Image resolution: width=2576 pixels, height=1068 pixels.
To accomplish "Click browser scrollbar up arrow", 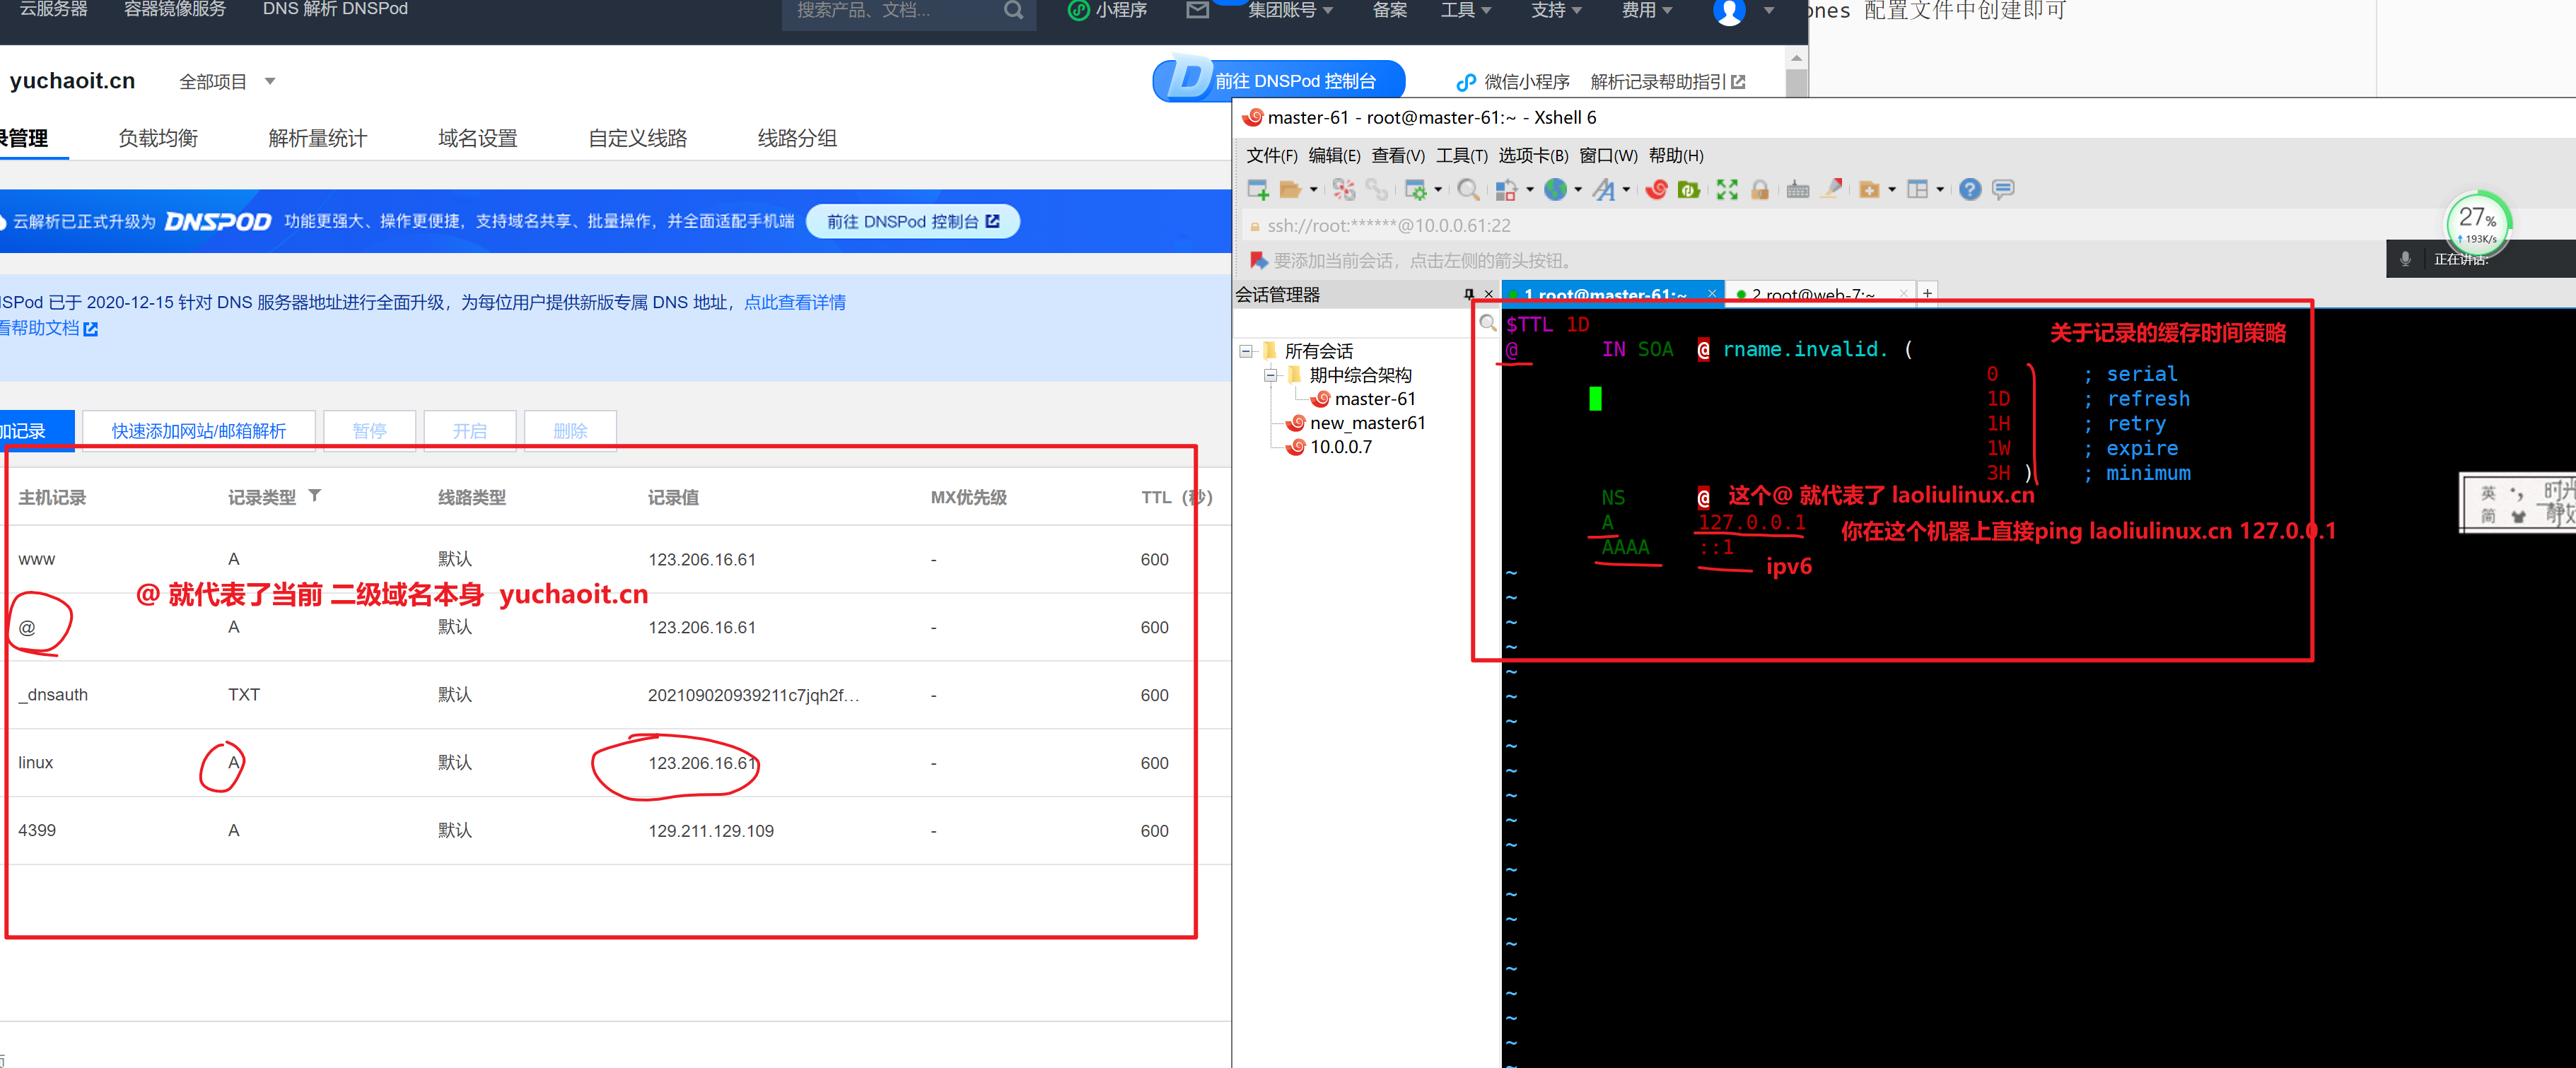I will click(1796, 58).
